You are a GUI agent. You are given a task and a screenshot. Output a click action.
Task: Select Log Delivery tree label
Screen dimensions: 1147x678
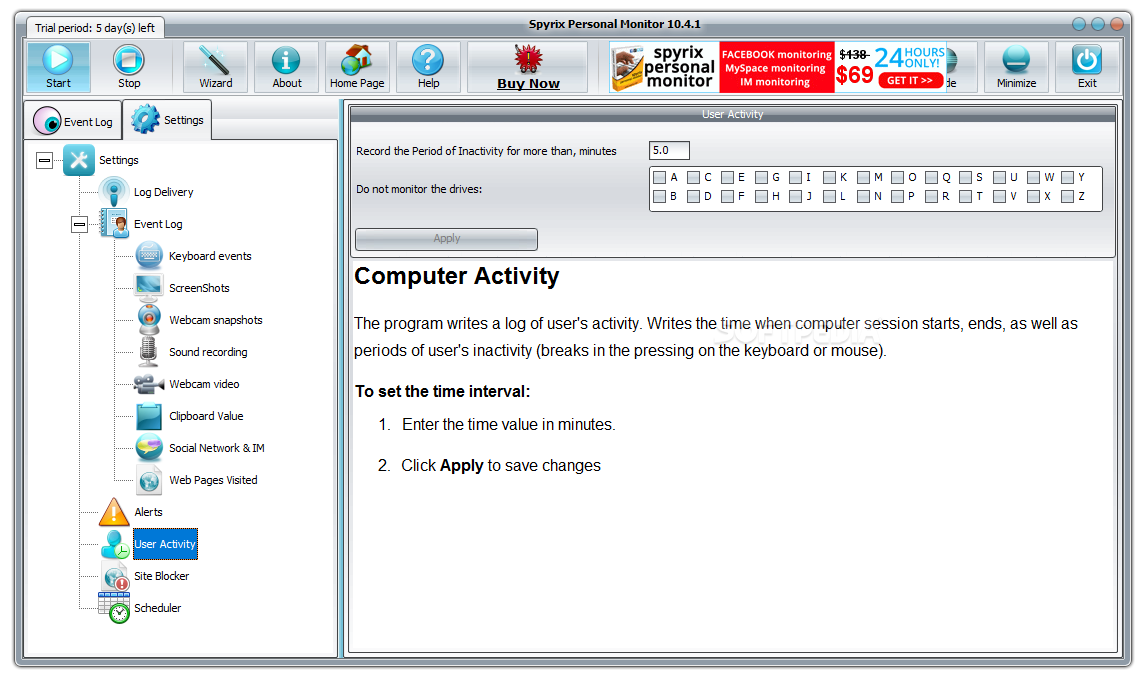[x=163, y=192]
